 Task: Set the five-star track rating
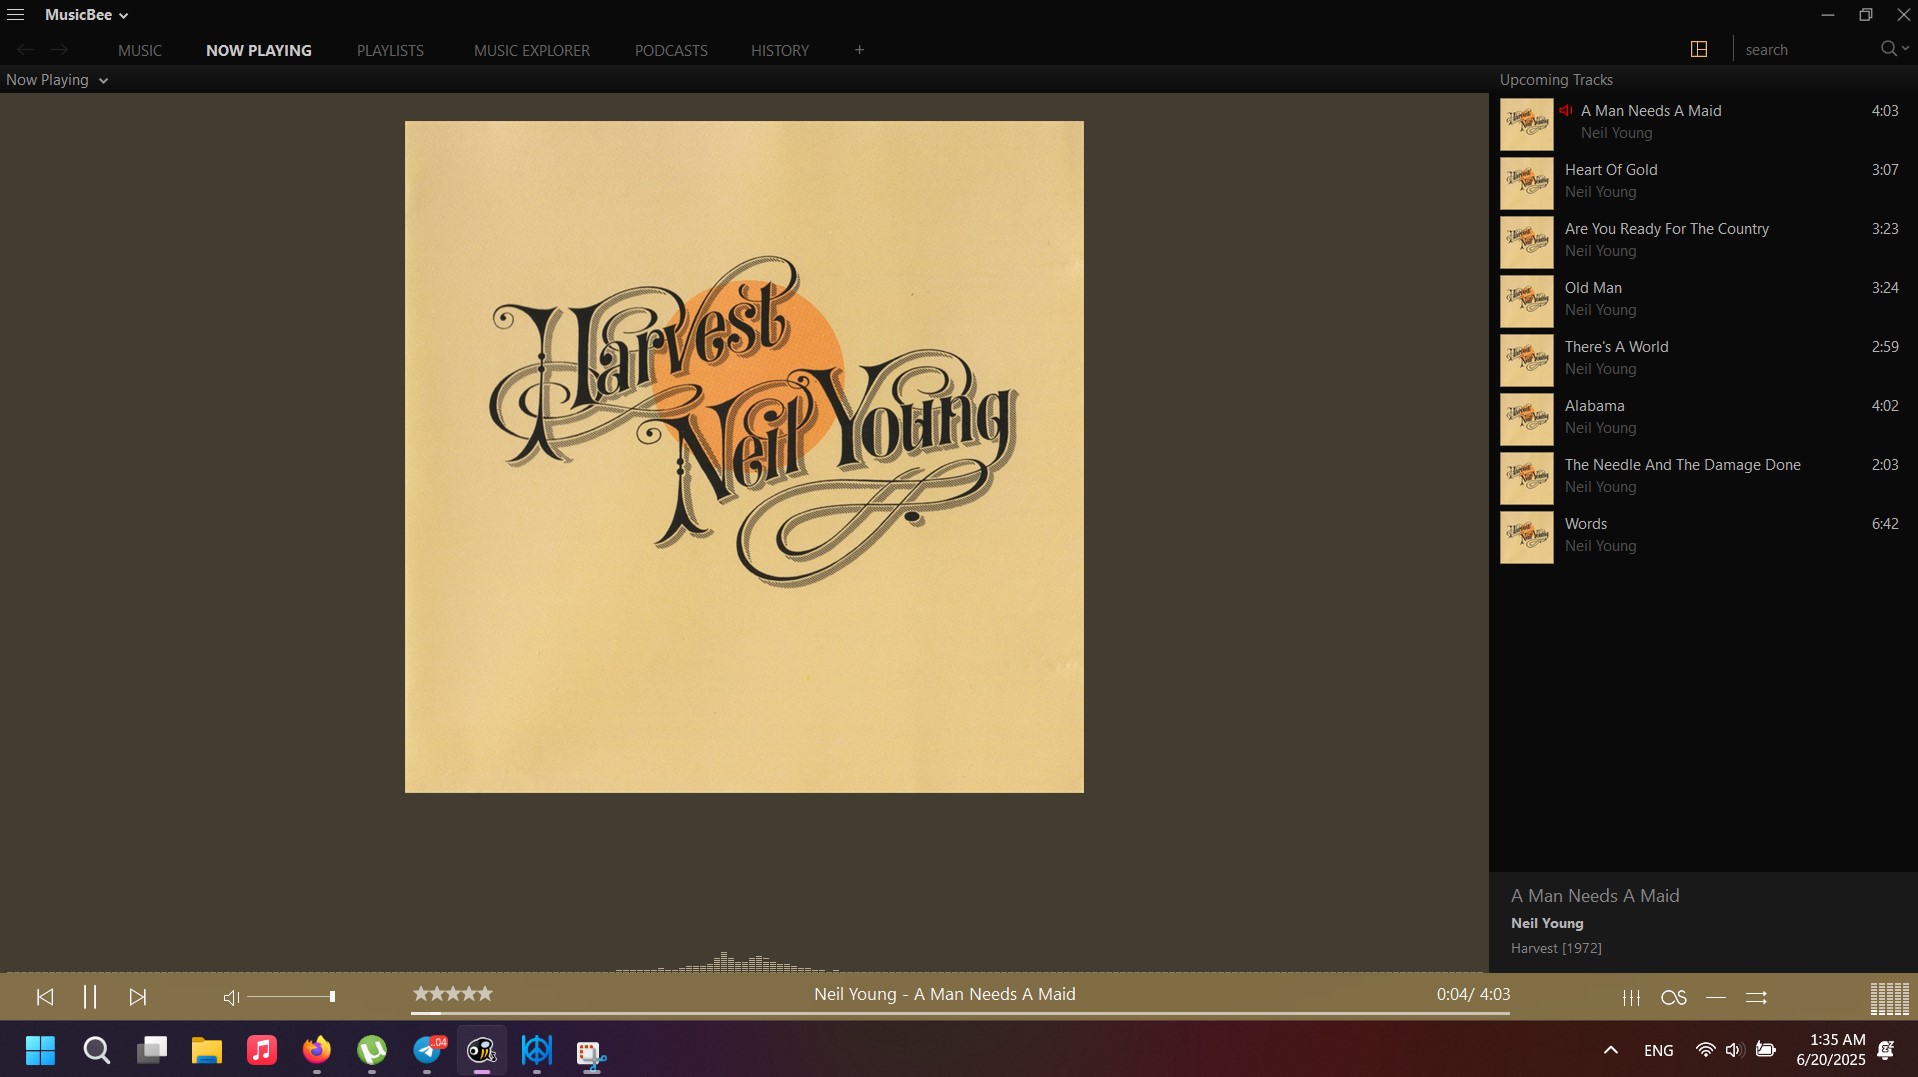[x=453, y=994]
